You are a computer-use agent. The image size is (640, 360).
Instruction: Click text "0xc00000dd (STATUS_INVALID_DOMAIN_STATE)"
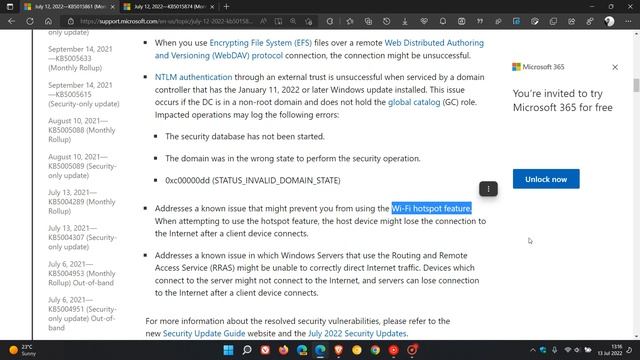[x=253, y=180]
